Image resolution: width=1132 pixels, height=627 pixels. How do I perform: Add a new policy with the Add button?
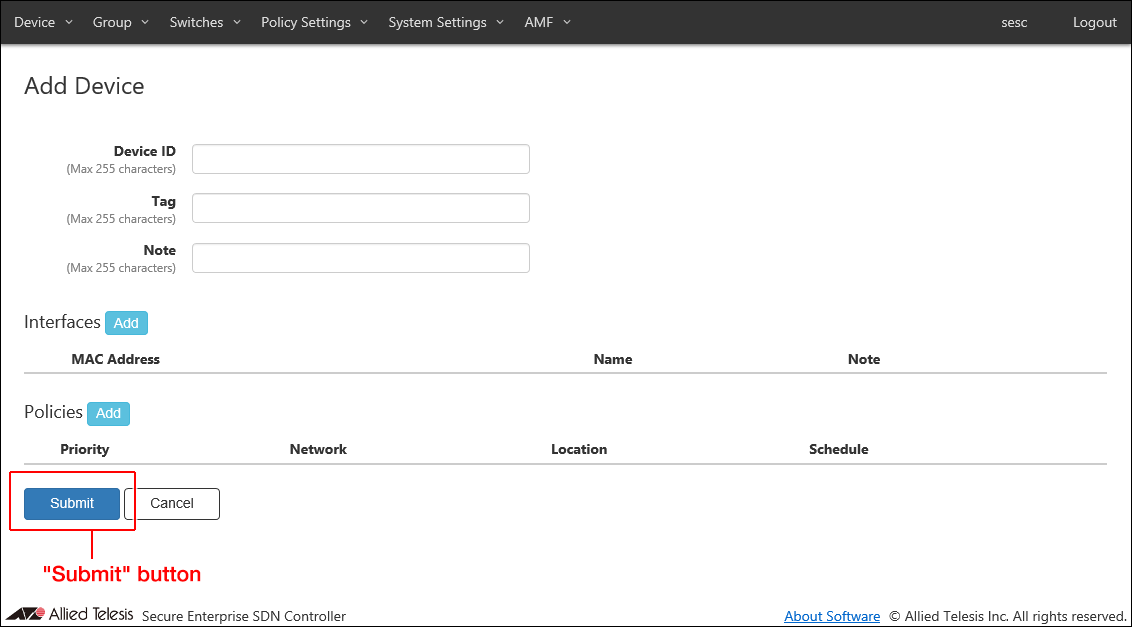click(108, 413)
